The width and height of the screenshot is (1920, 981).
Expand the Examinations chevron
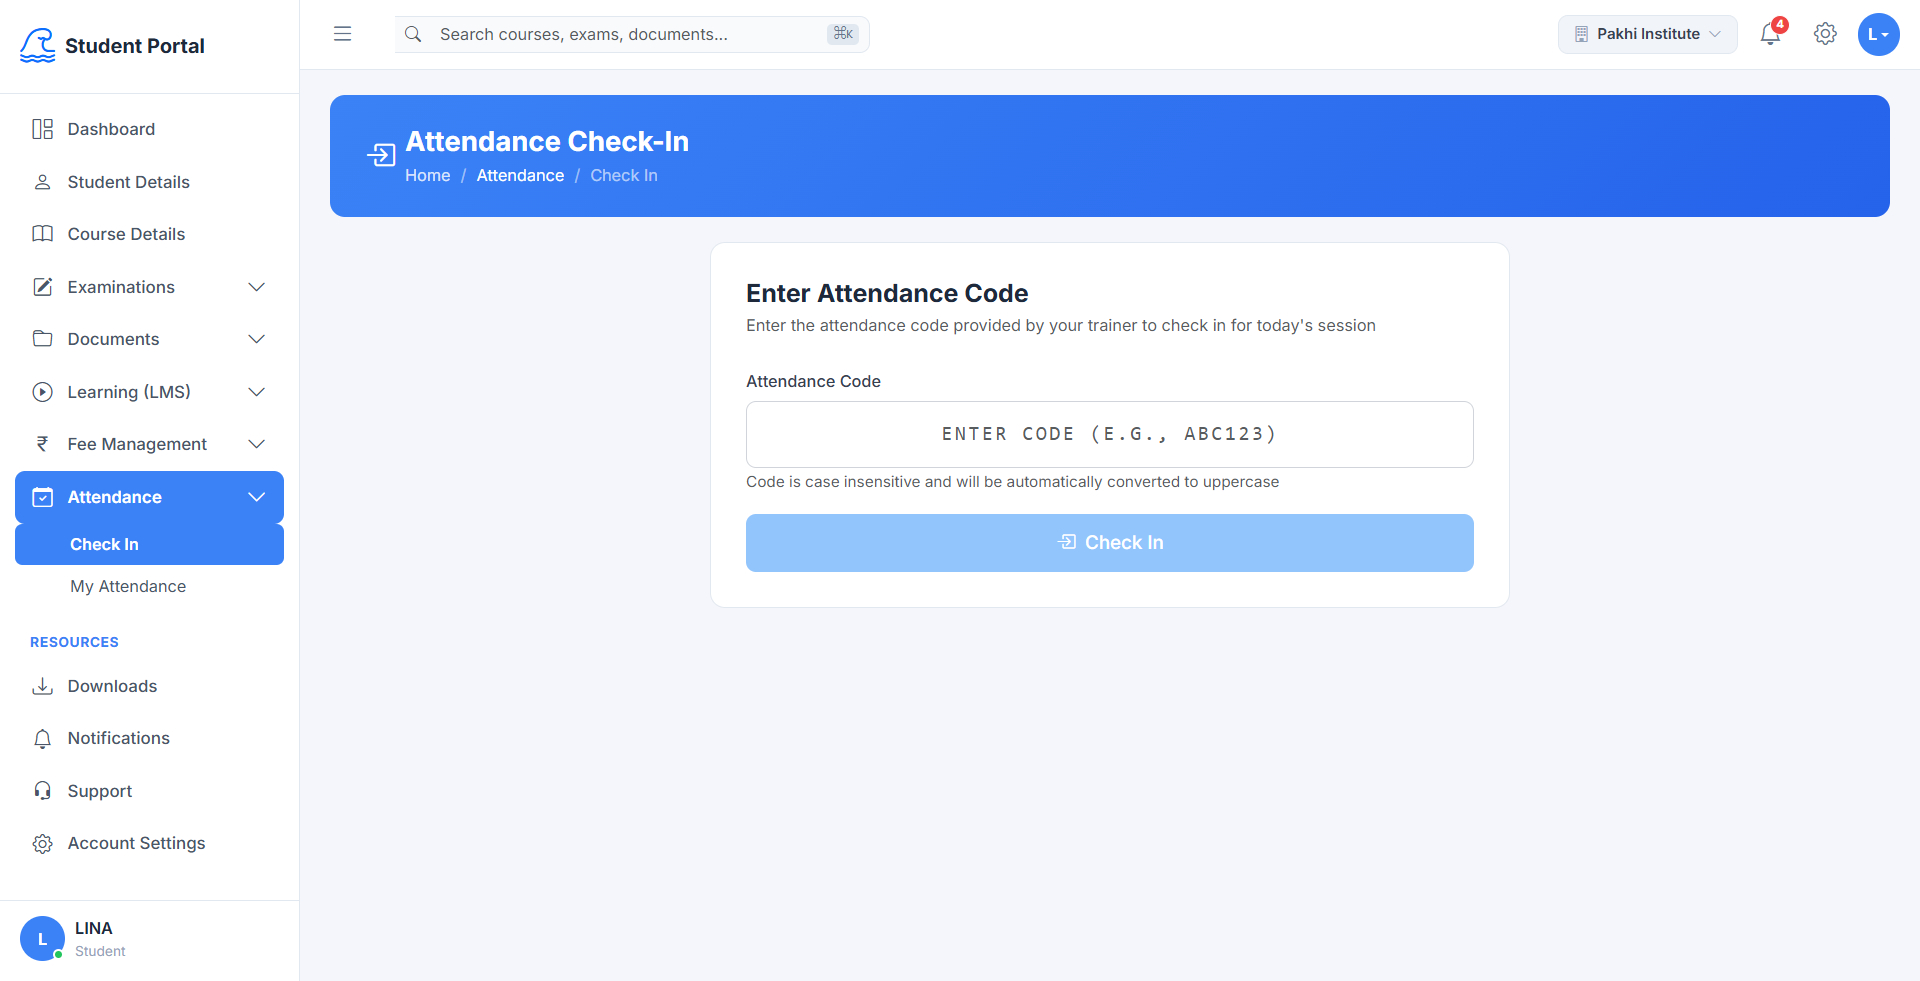256,287
